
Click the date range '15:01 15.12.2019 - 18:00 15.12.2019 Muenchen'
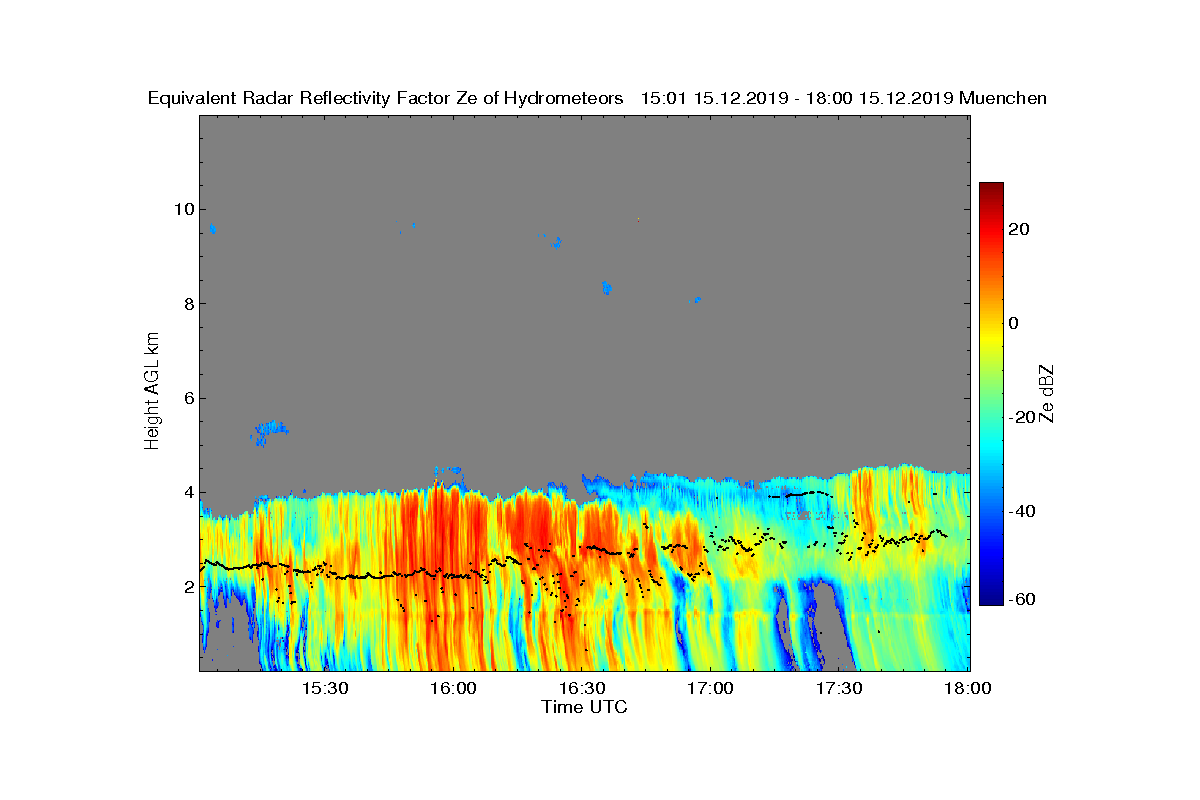[x=843, y=98]
